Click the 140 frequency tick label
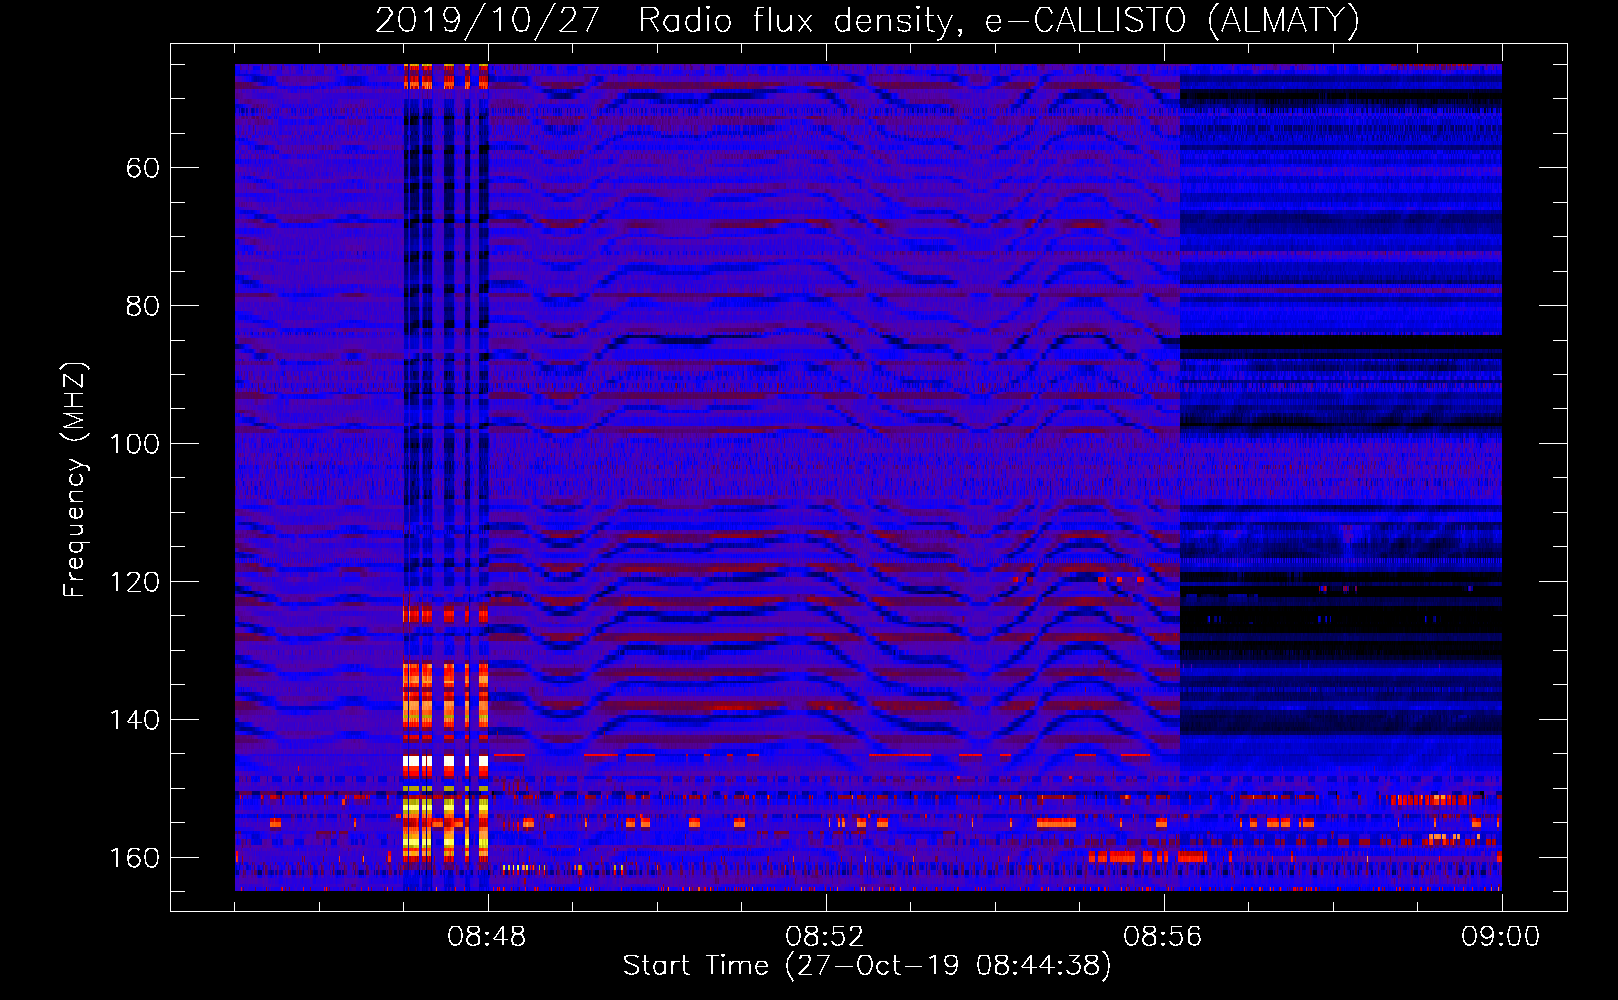Image resolution: width=1618 pixels, height=1000 pixels. pos(134,720)
